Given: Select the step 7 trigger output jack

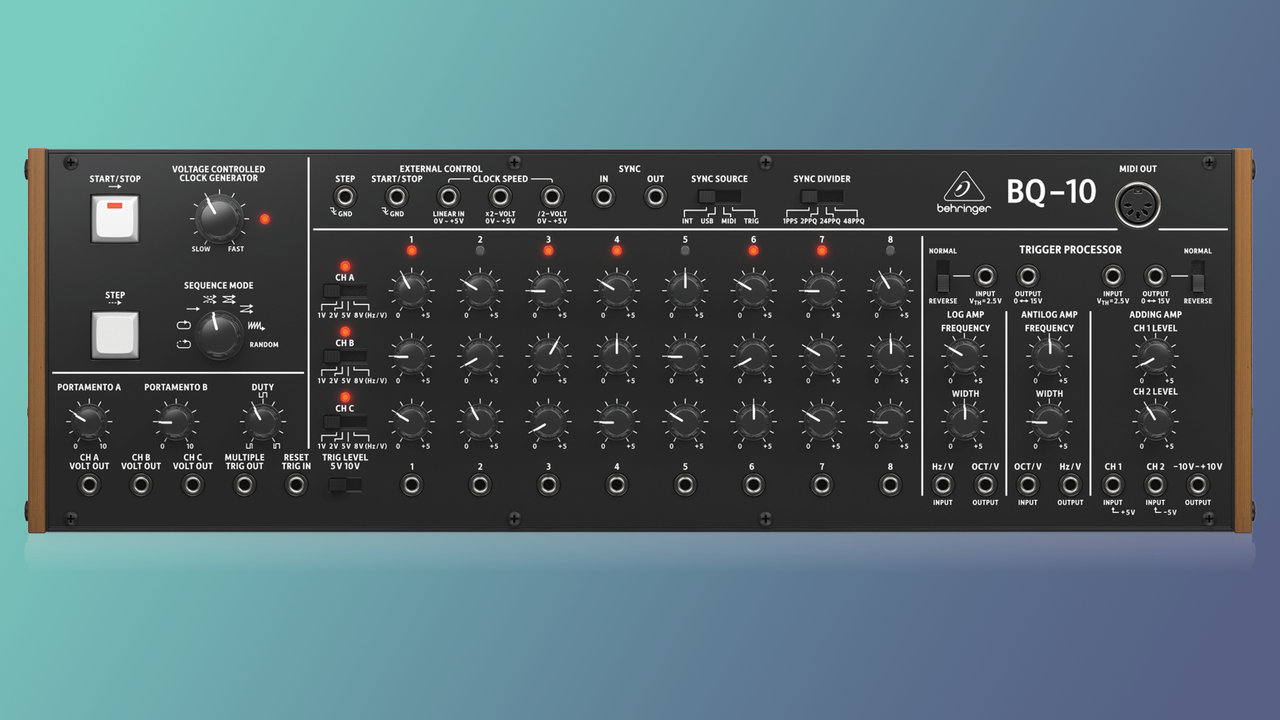Looking at the screenshot, I should tap(822, 485).
